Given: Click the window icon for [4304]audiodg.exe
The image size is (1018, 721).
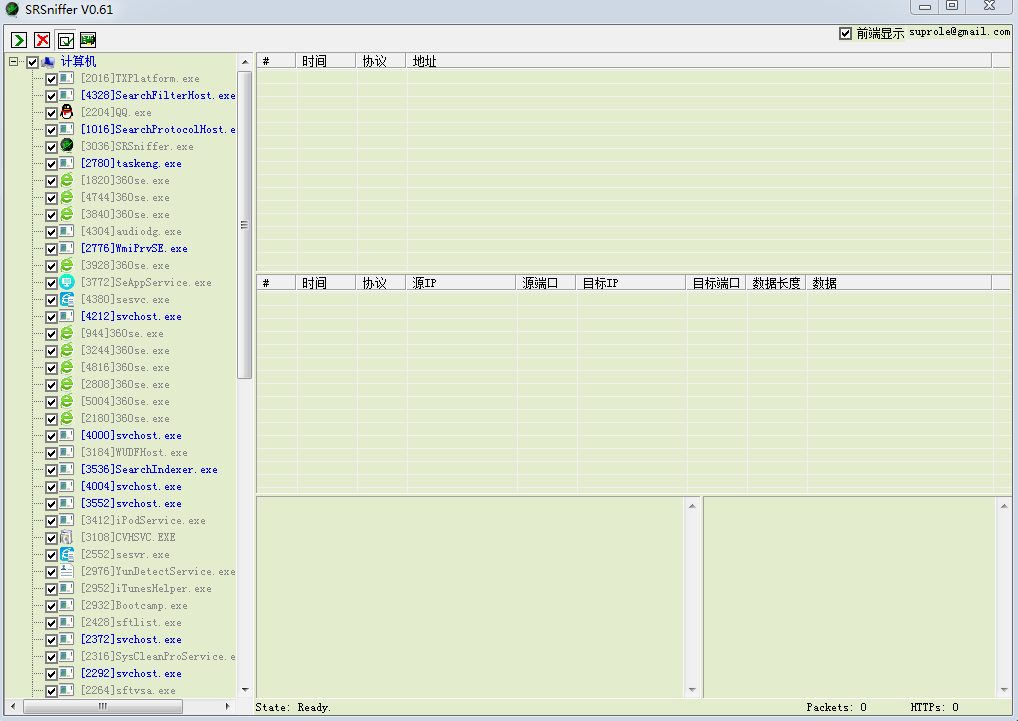Looking at the screenshot, I should (x=67, y=231).
